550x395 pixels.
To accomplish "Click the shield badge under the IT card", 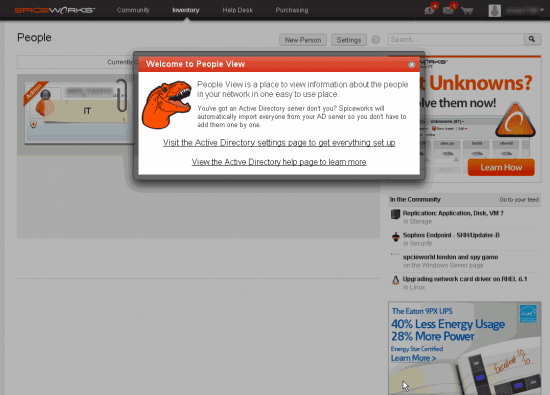I will click(33, 125).
